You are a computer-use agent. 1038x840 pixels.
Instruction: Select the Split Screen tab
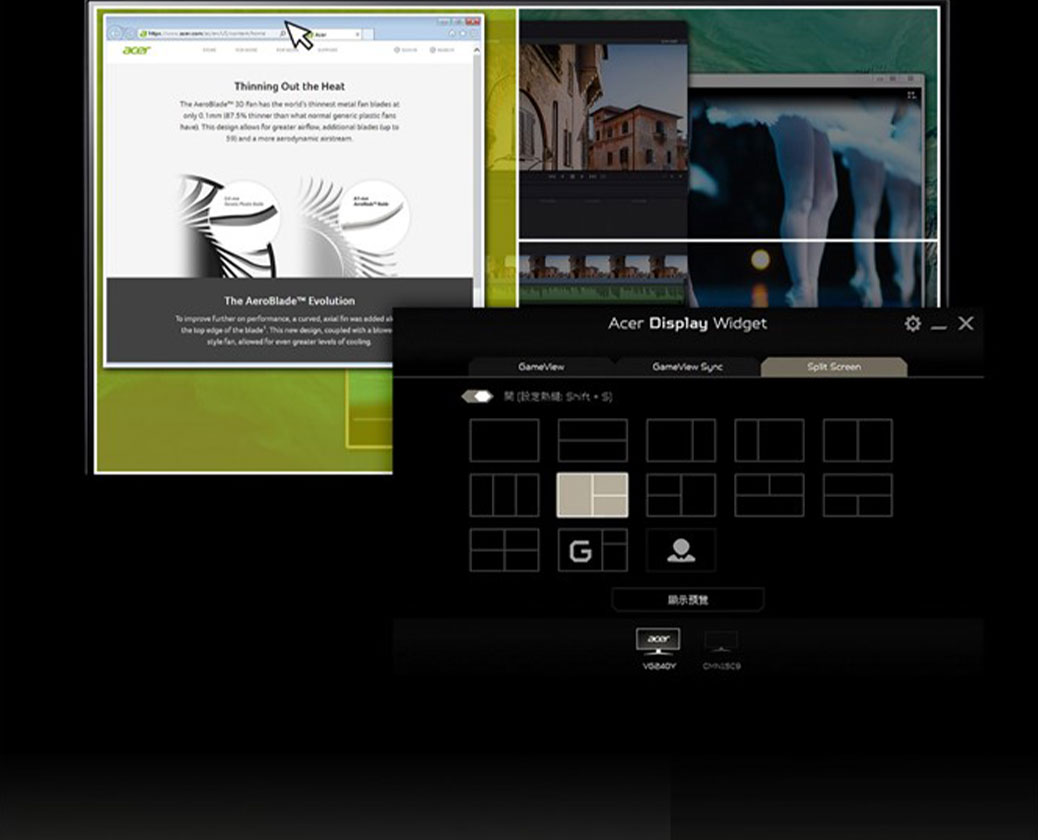[x=833, y=367]
